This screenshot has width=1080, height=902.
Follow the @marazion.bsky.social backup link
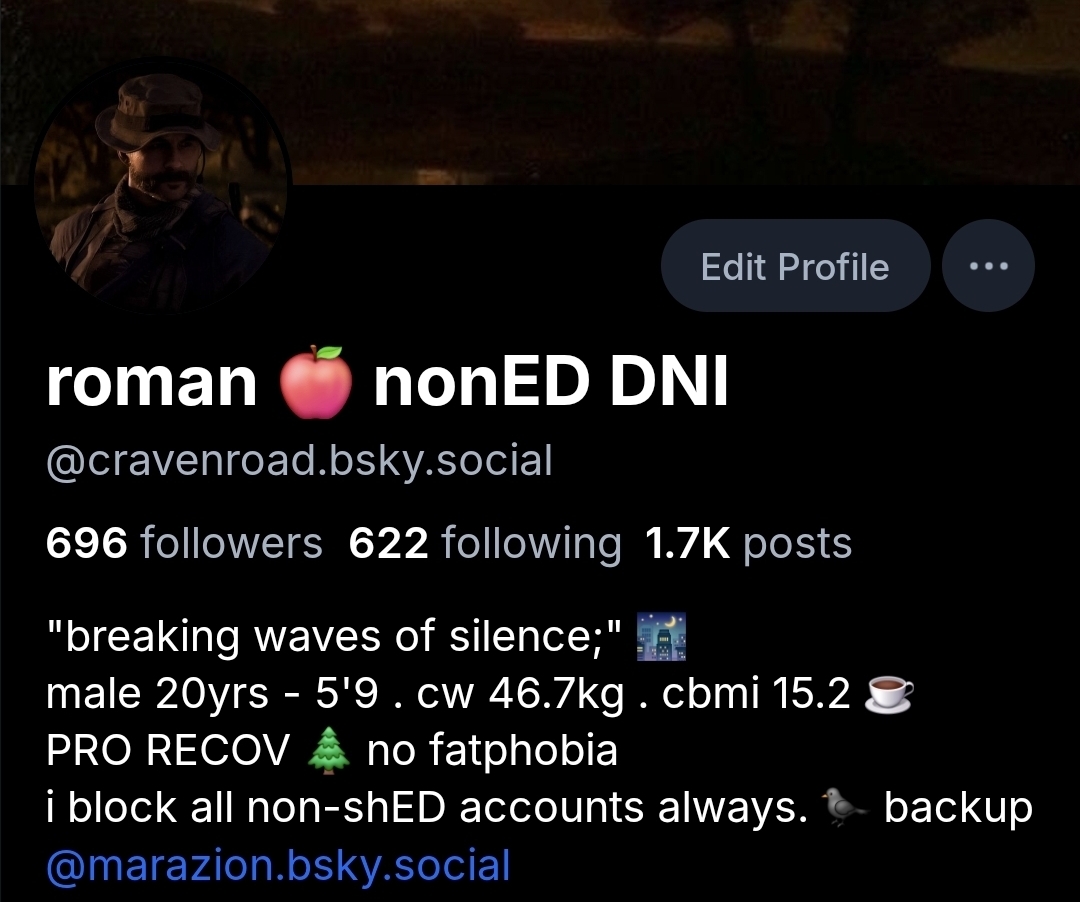278,866
